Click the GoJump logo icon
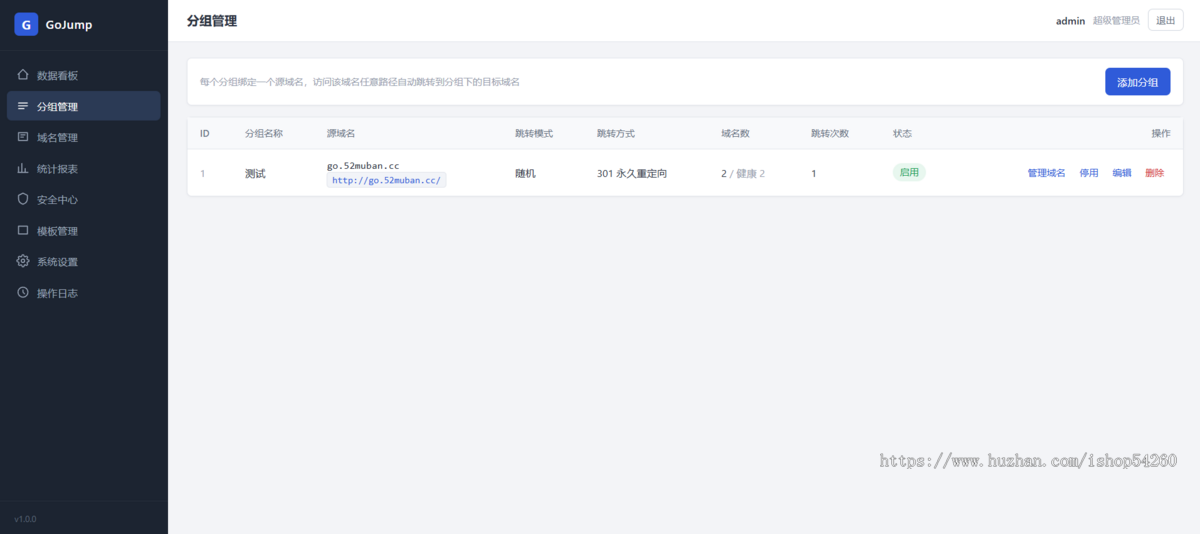This screenshot has width=1200, height=534. pos(26,24)
